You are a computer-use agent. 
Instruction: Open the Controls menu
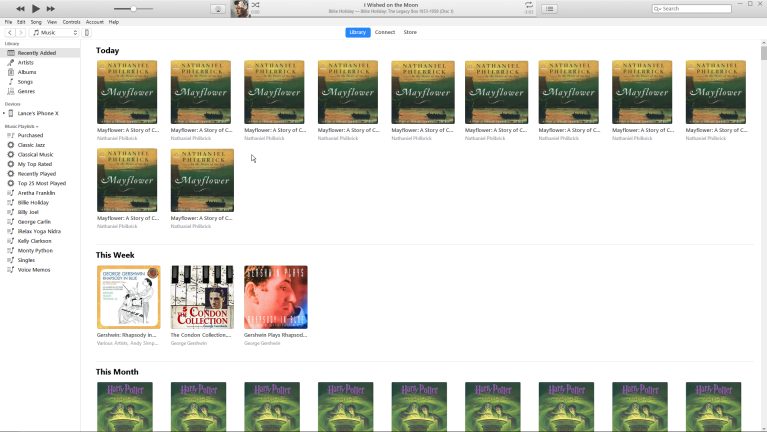click(71, 22)
